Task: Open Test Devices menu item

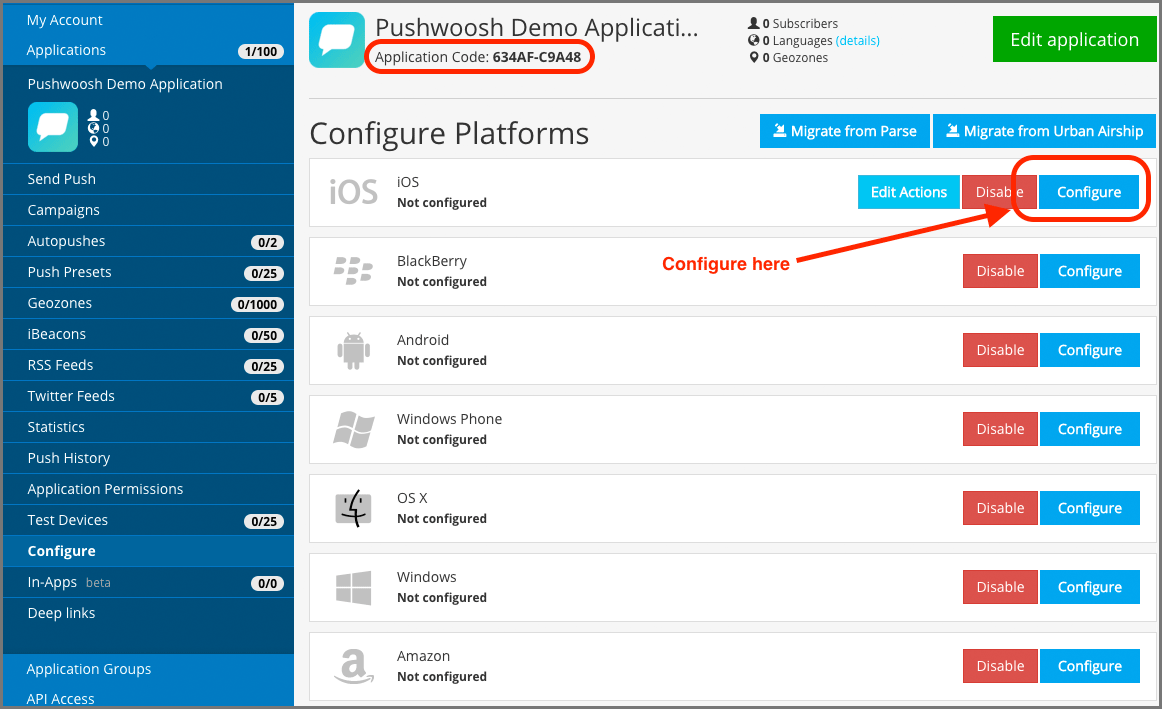Action: (148, 520)
